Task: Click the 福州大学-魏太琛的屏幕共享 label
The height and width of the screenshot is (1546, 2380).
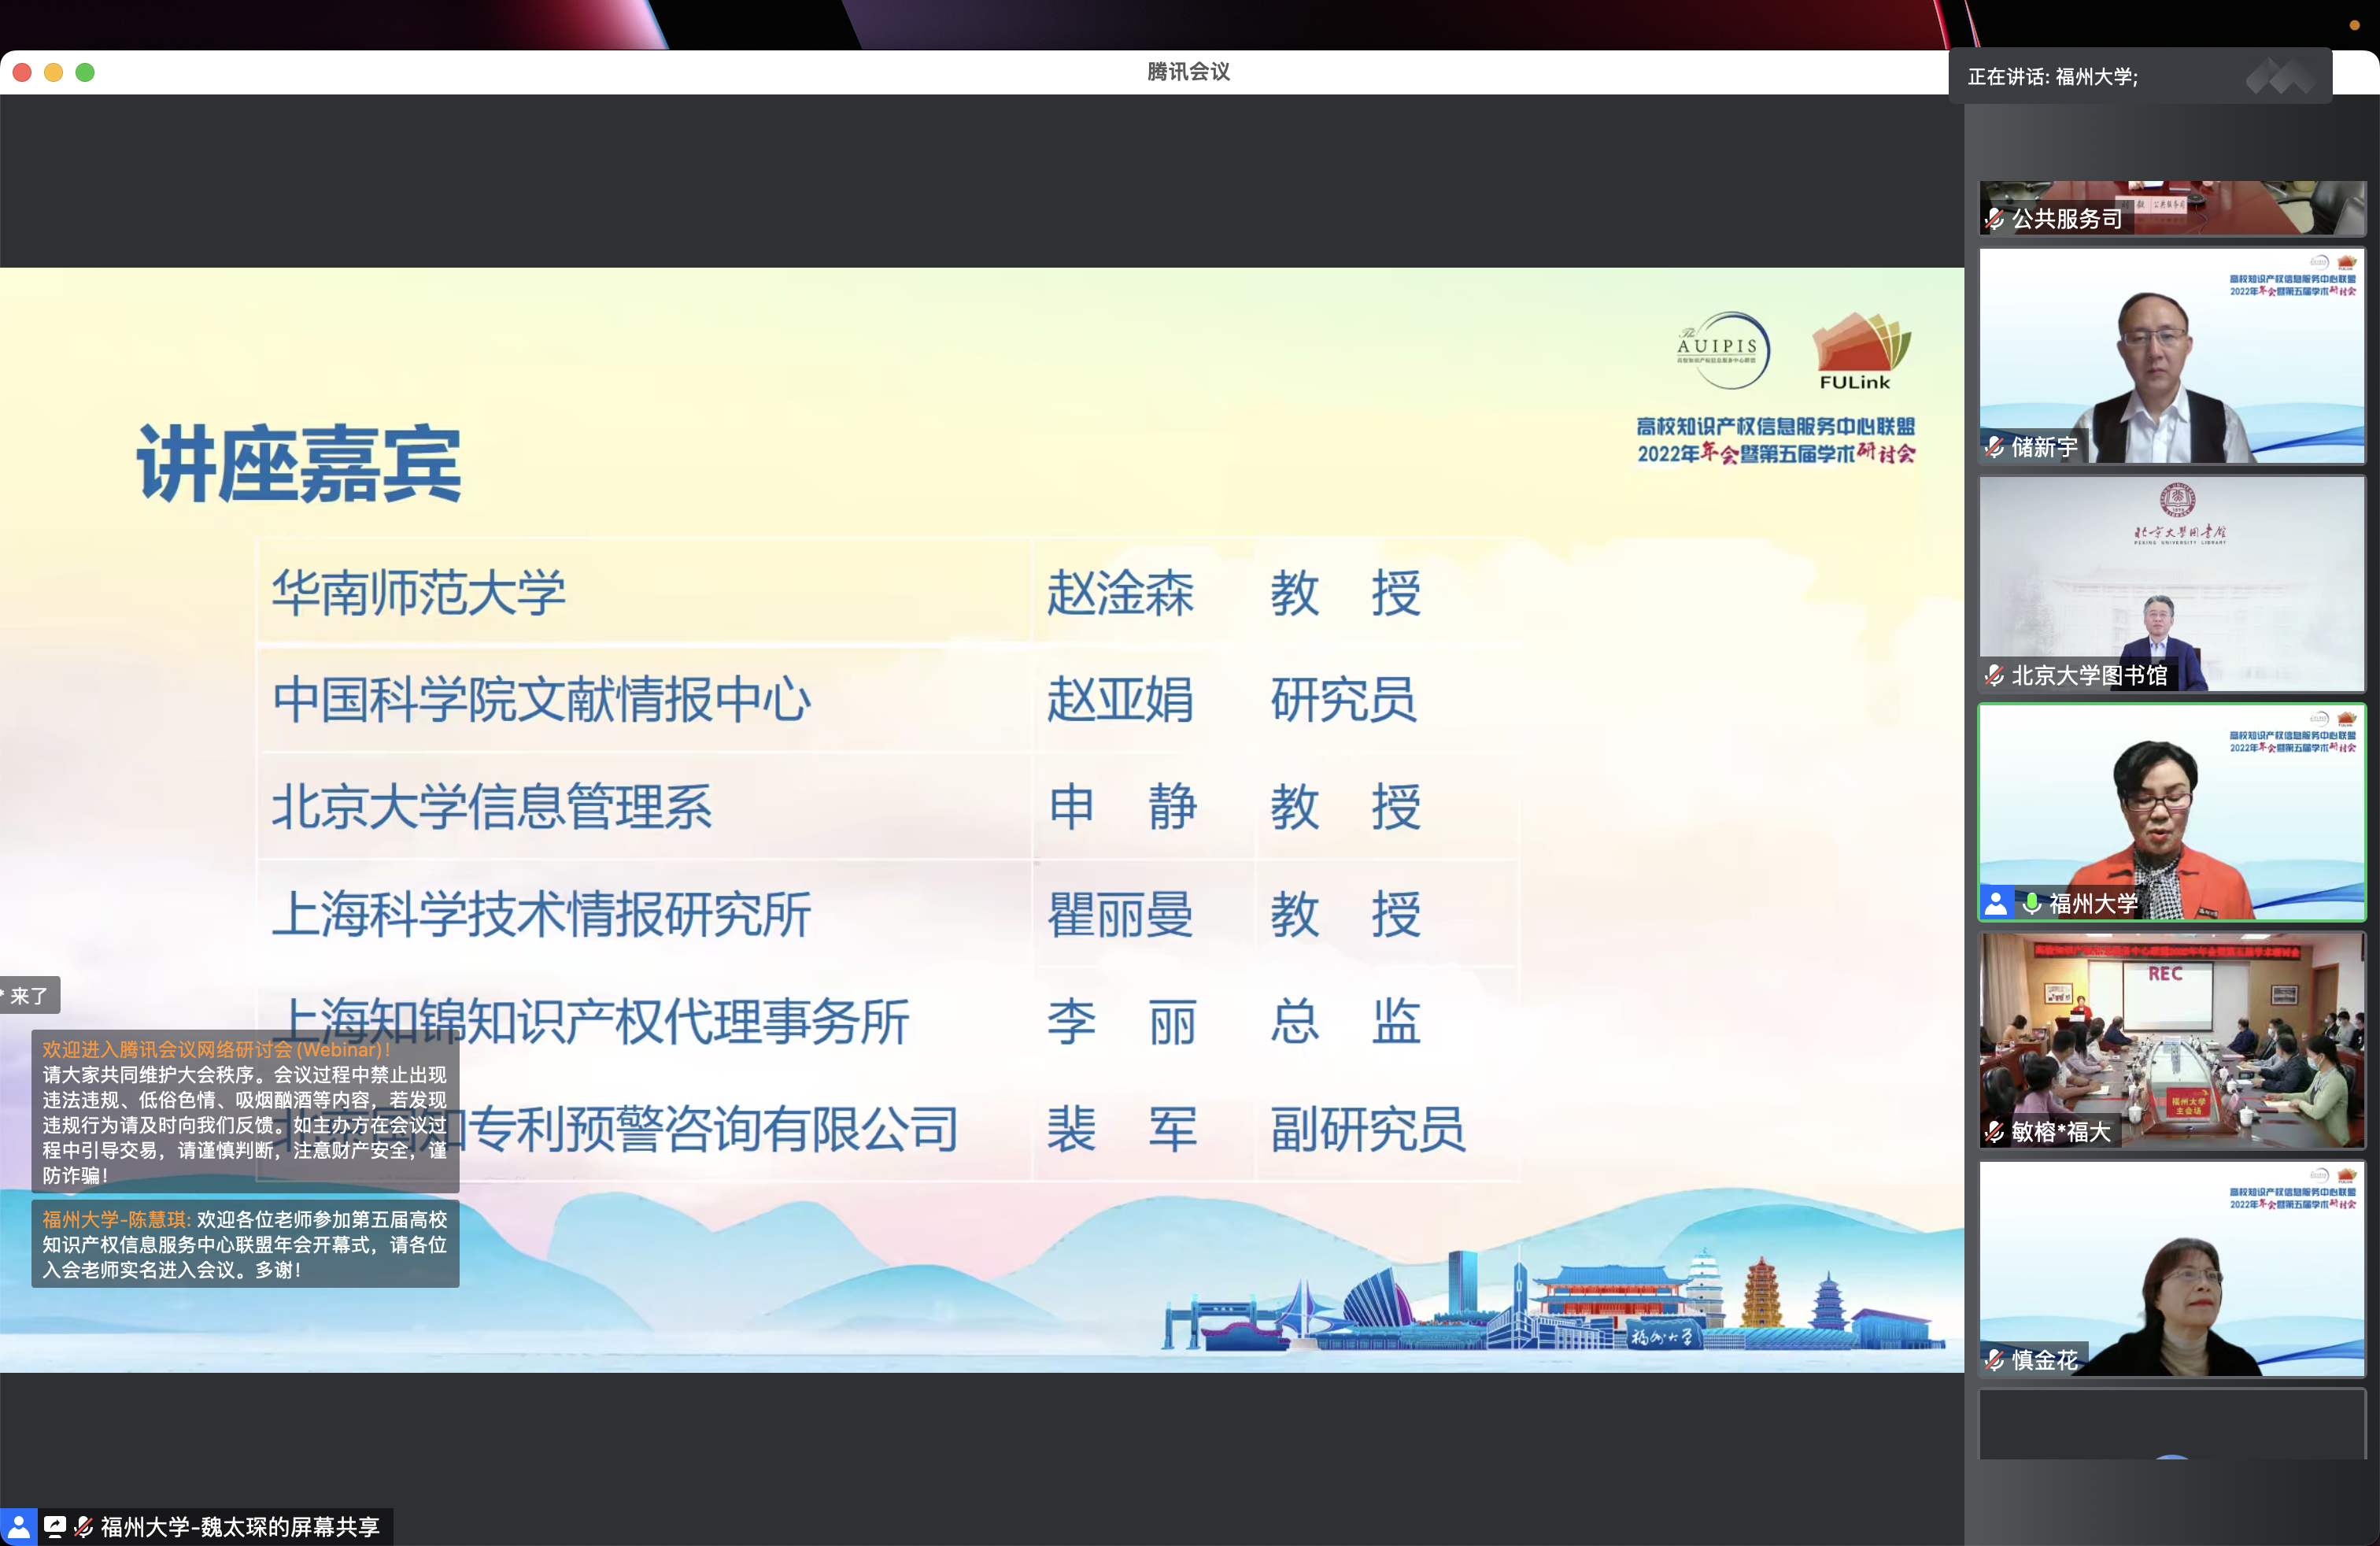Action: point(240,1527)
